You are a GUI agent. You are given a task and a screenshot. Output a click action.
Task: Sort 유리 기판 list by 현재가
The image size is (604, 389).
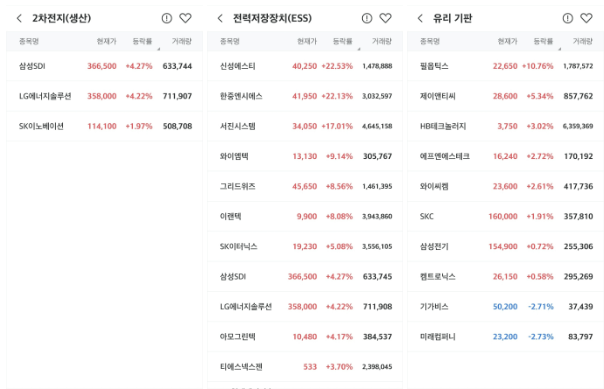click(507, 41)
